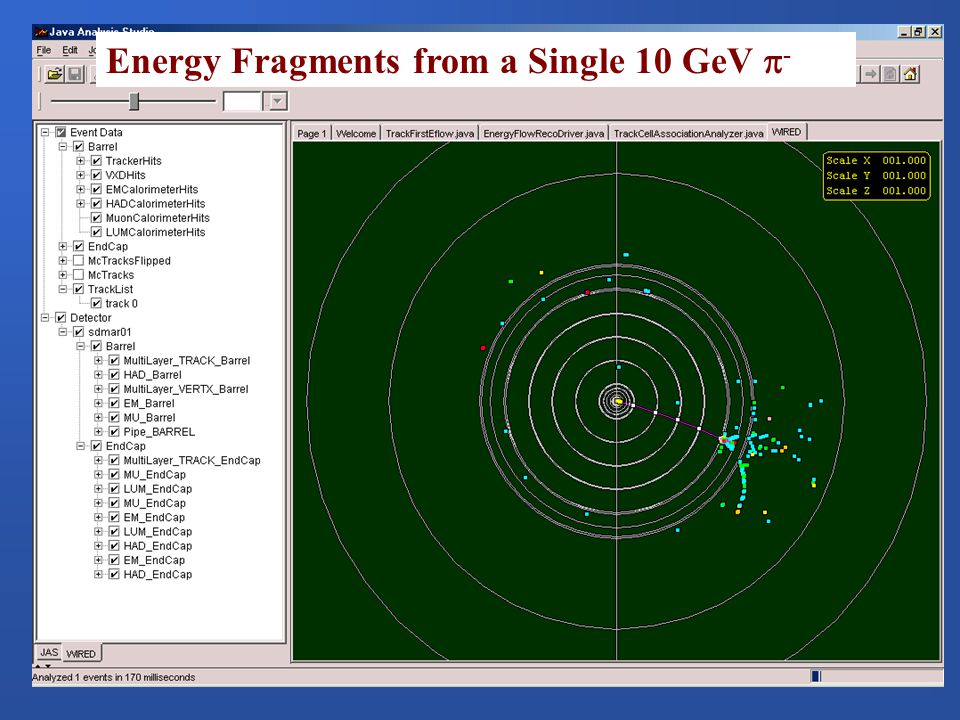Image resolution: width=960 pixels, height=720 pixels.
Task: Click the Save floppy disk icon
Action: pos(75,74)
